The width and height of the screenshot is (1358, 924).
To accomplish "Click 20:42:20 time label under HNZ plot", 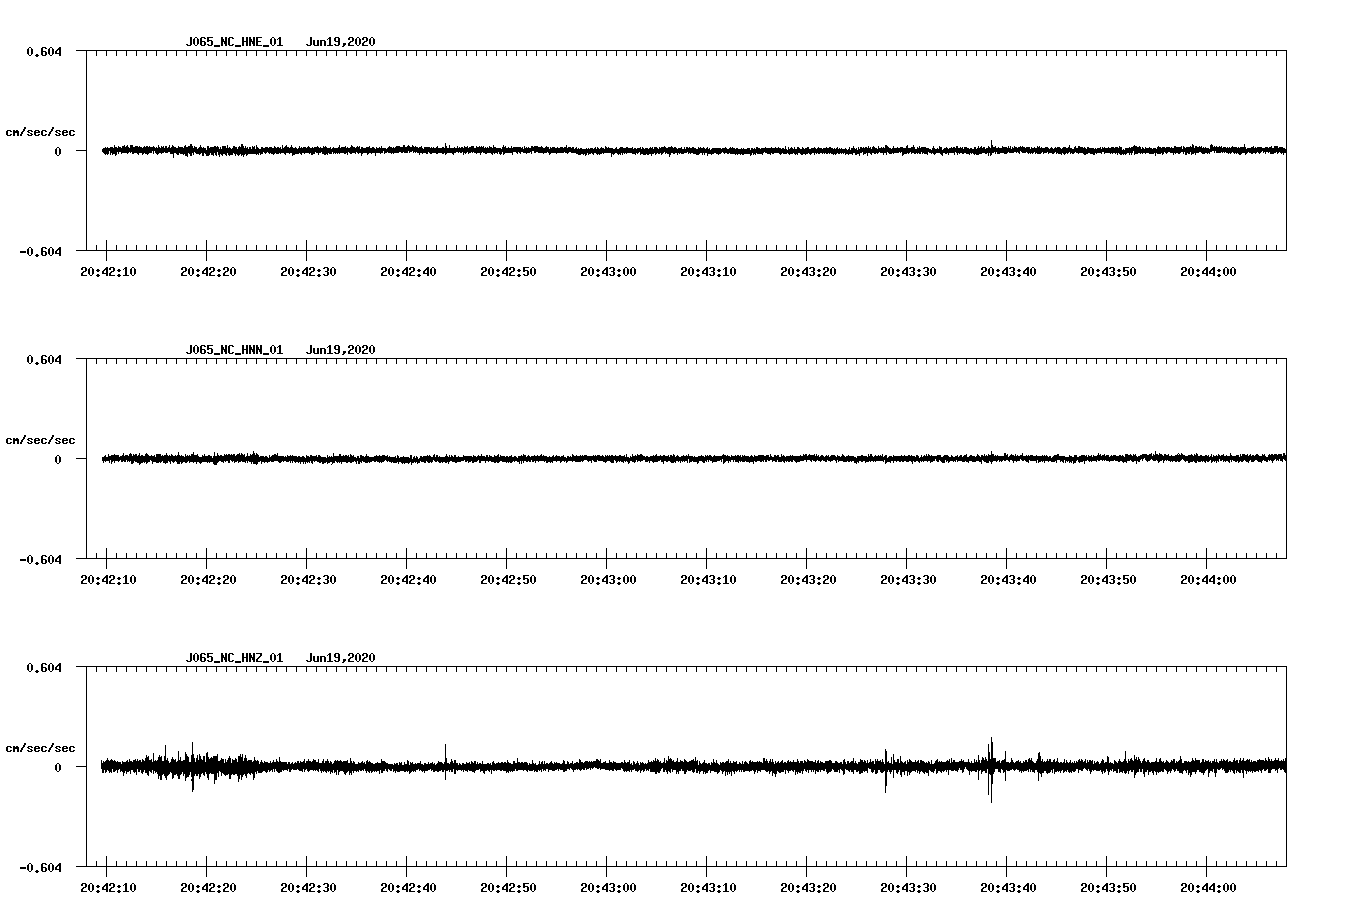I will pyautogui.click(x=208, y=888).
